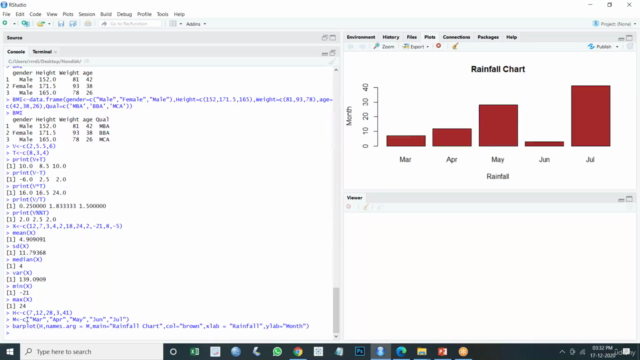
Task: Click the Open File folder icon
Action: (x=40, y=24)
